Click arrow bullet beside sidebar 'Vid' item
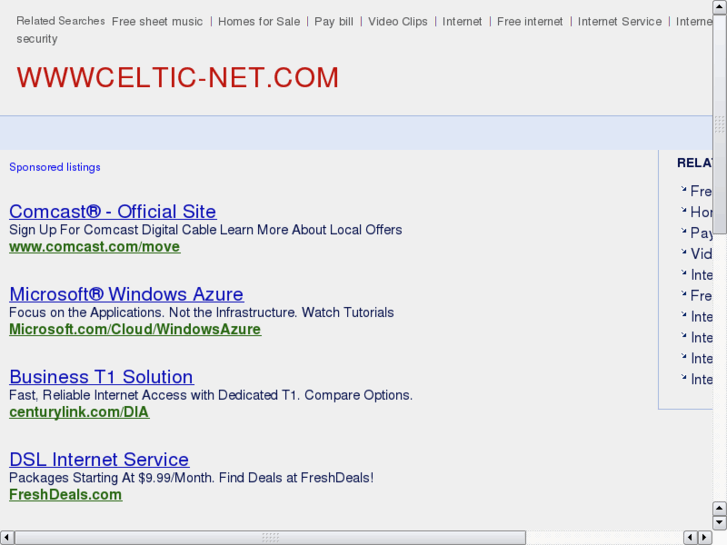Image resolution: width=727 pixels, height=545 pixels. click(683, 252)
